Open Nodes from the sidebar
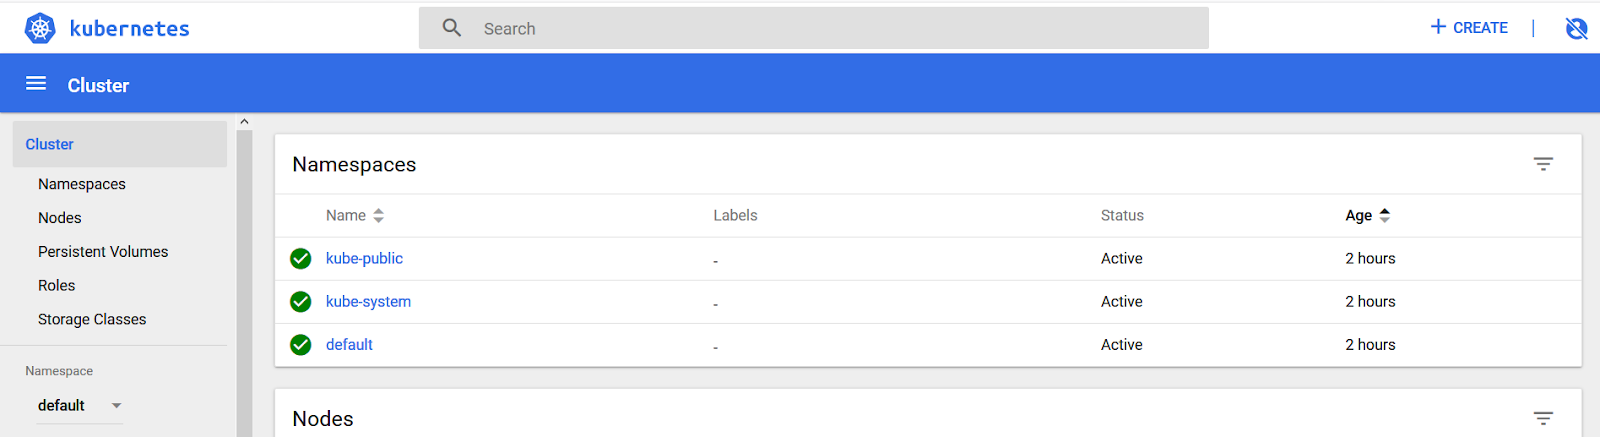Image resolution: width=1600 pixels, height=437 pixels. (x=60, y=218)
